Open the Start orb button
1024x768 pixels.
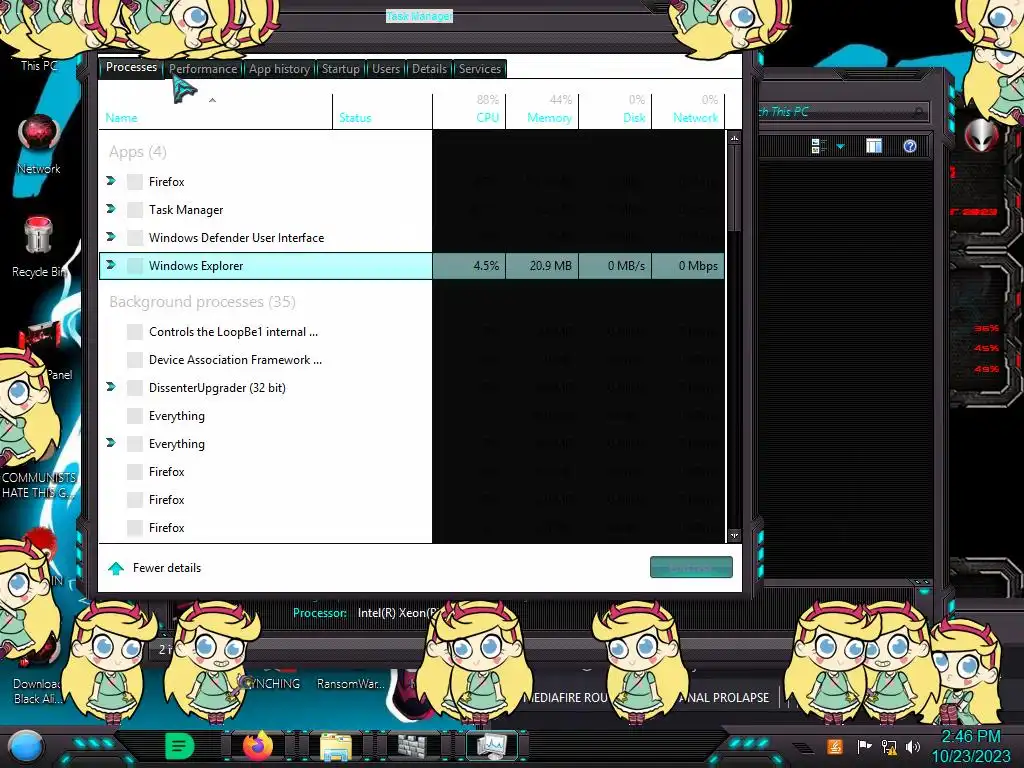(25, 746)
